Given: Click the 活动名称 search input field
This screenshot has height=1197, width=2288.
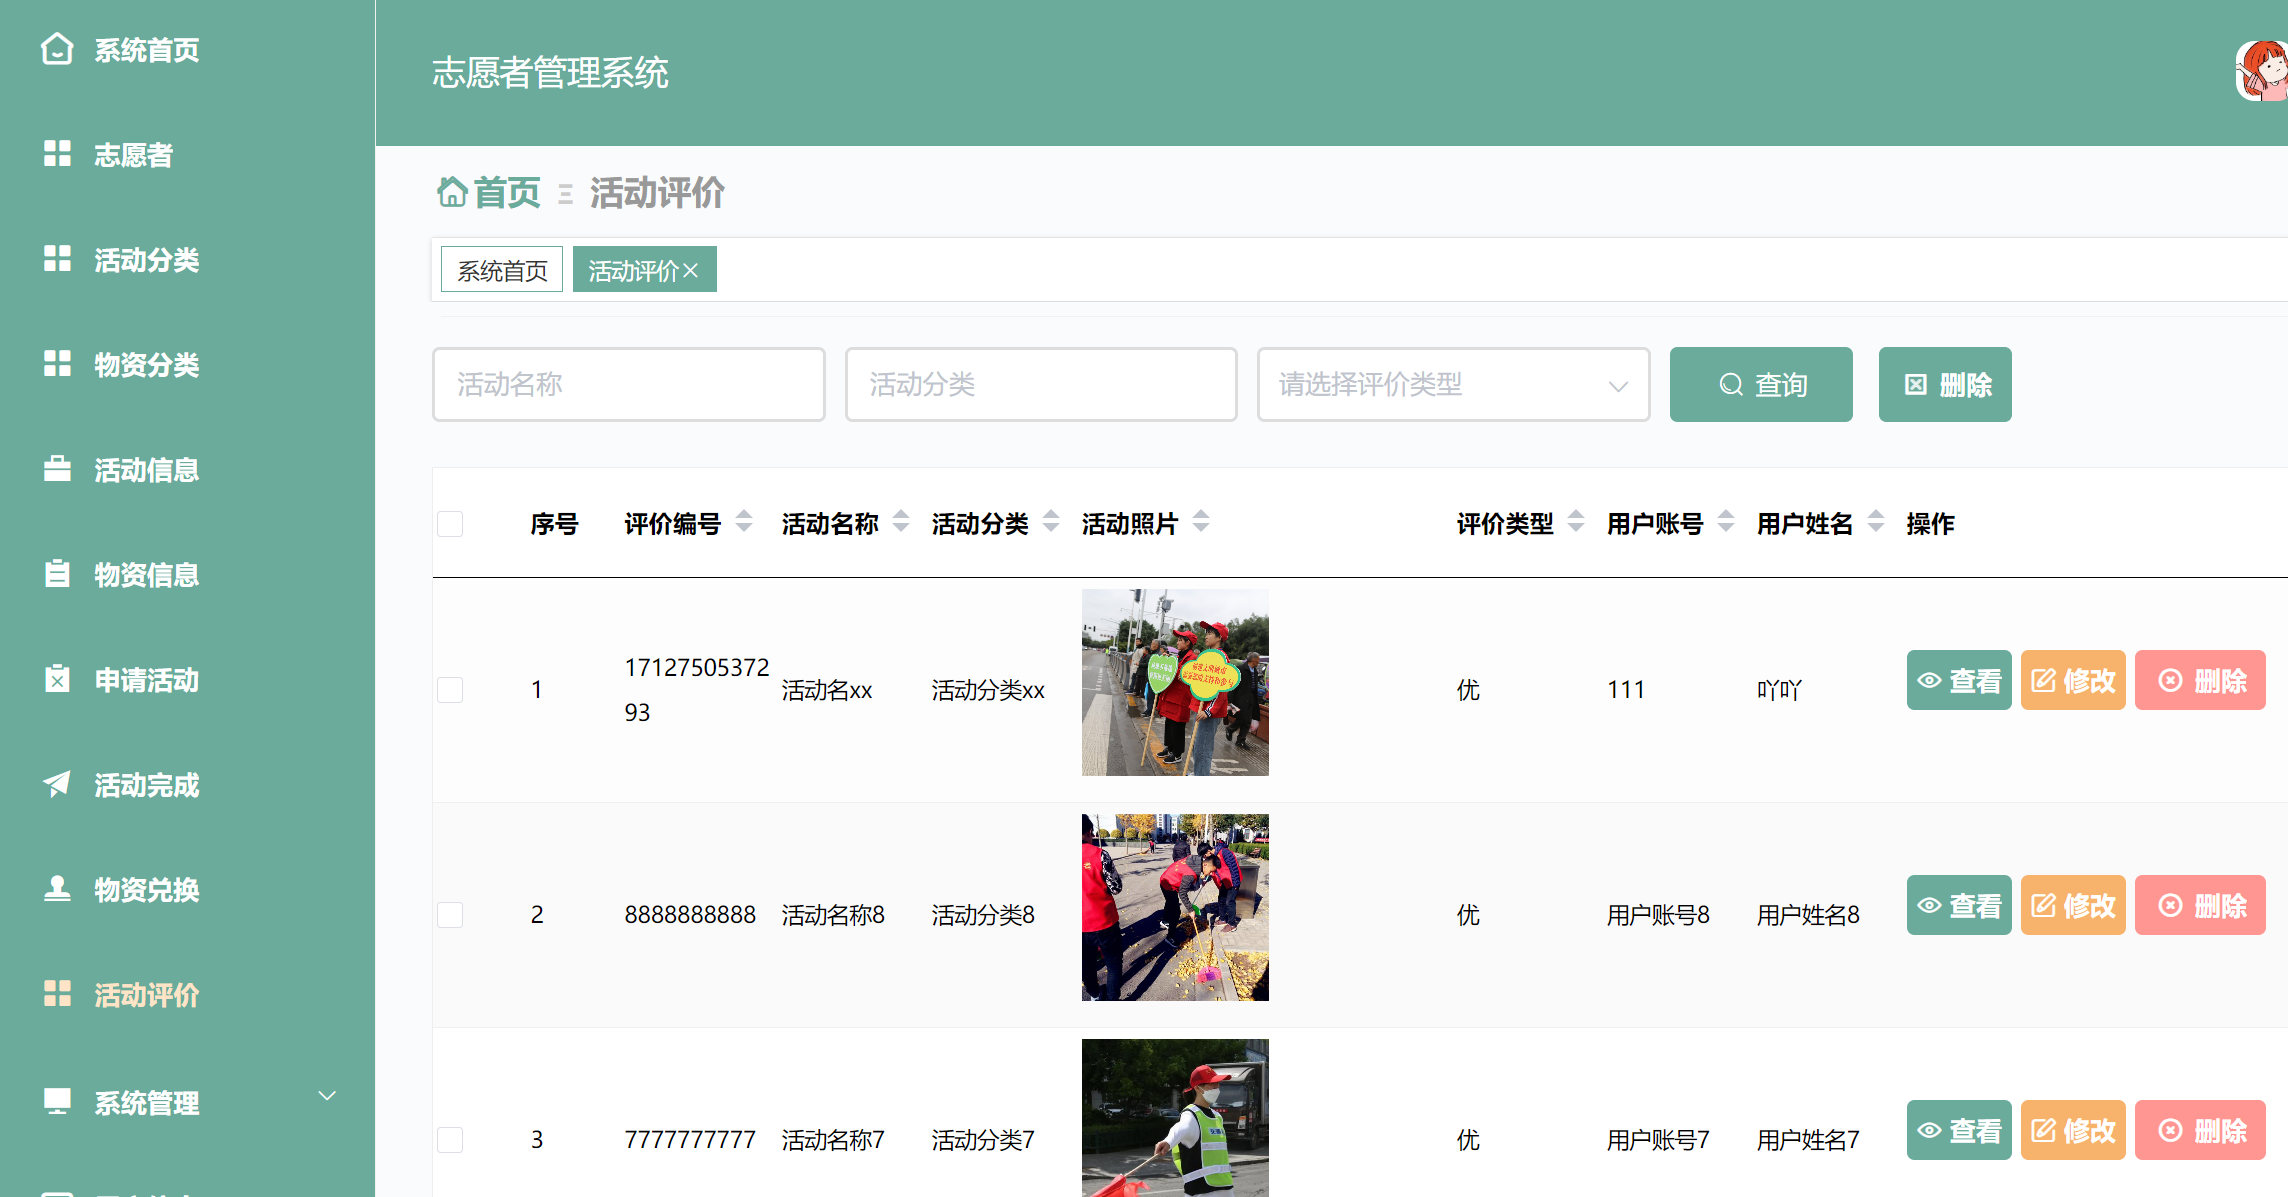Looking at the screenshot, I should [628, 385].
